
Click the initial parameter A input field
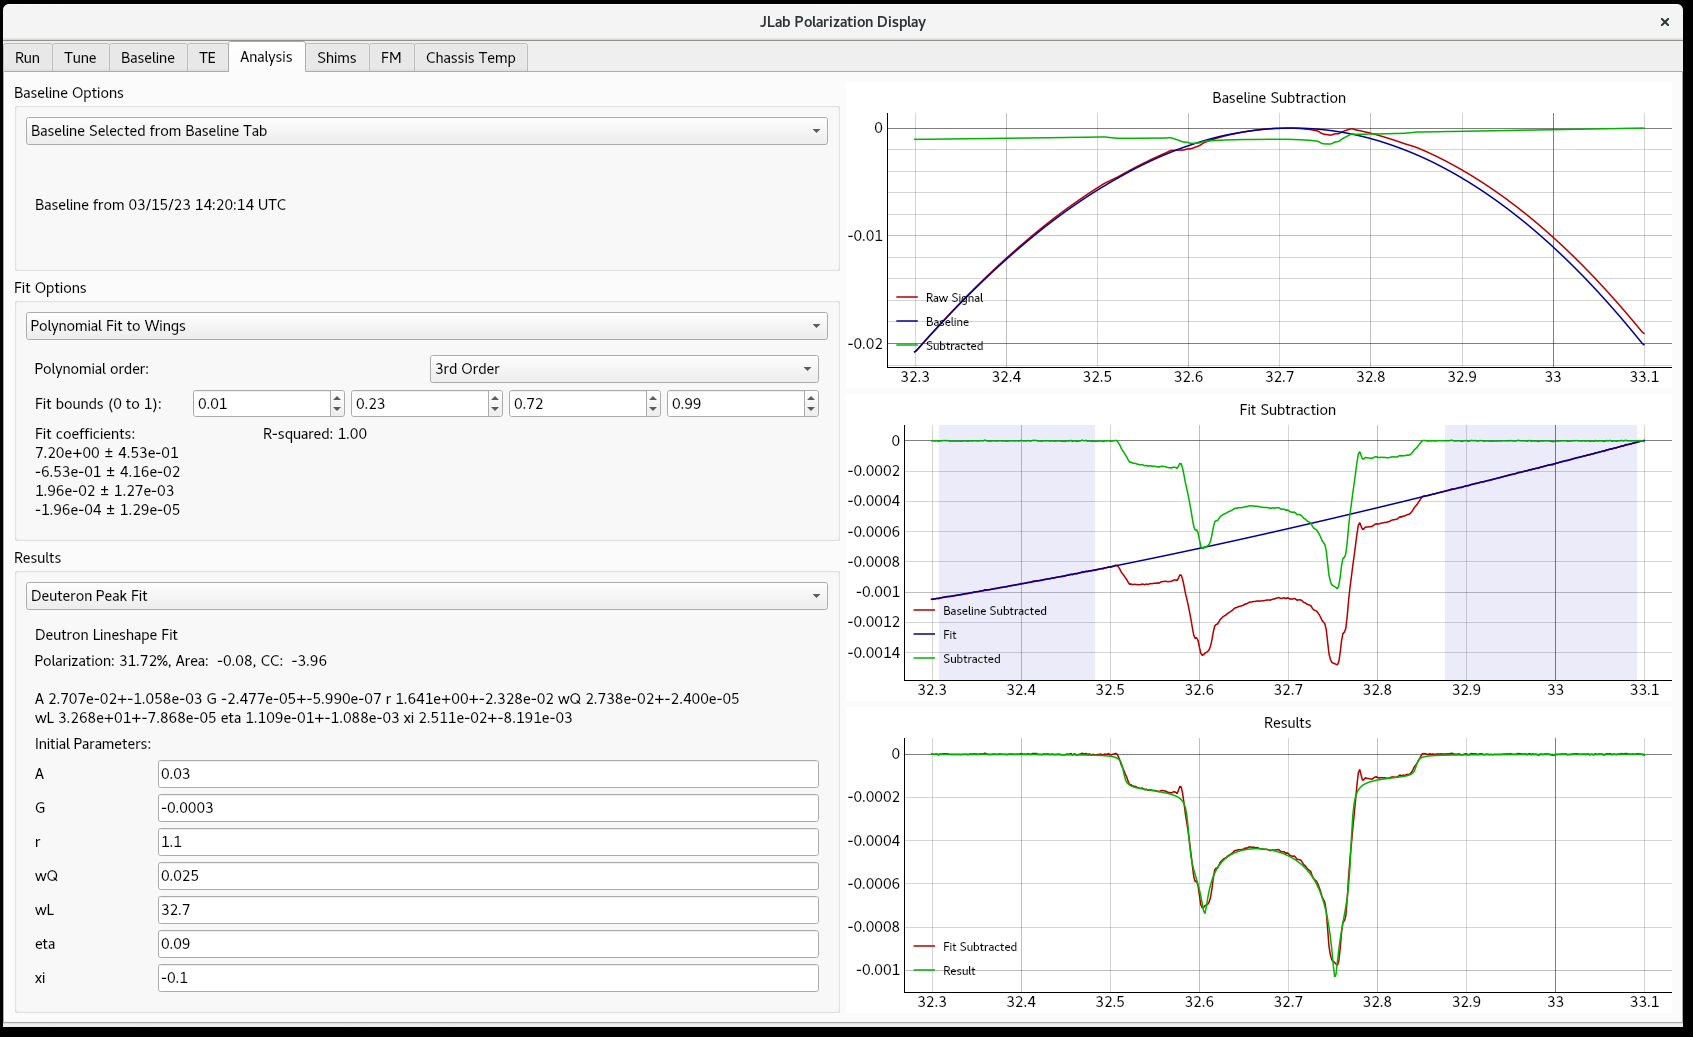(488, 774)
